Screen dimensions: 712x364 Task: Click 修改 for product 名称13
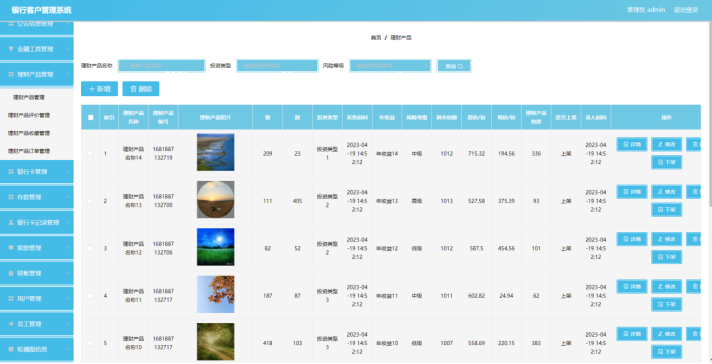667,192
